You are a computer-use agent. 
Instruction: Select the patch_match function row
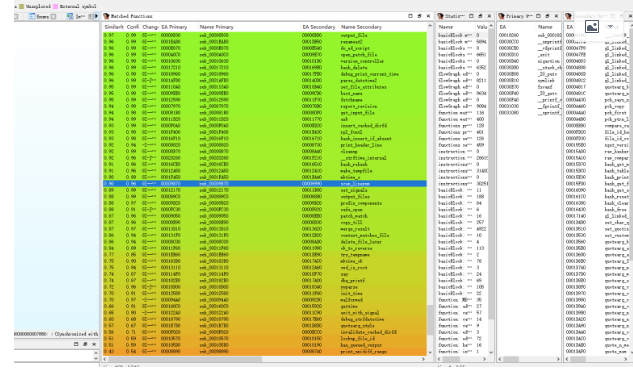[x=264, y=216]
